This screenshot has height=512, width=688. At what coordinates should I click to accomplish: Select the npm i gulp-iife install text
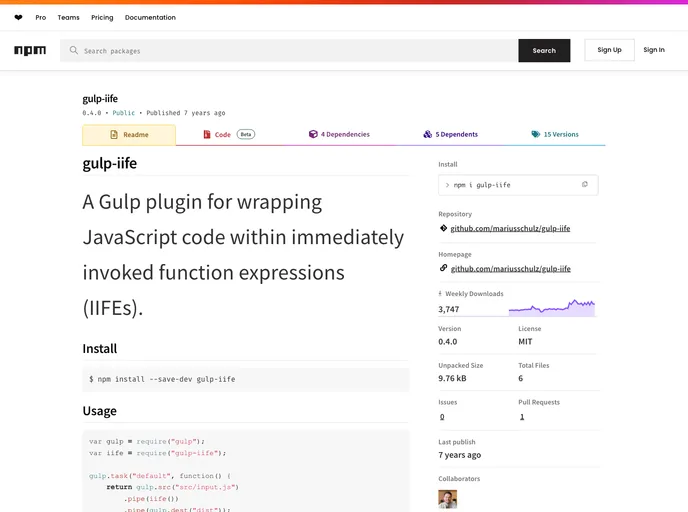pyautogui.click(x=482, y=185)
